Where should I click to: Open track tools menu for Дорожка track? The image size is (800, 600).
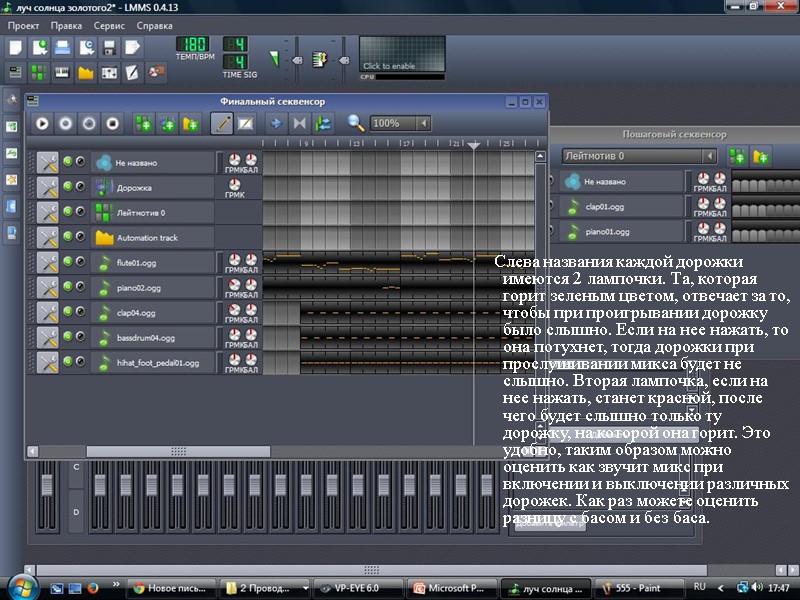click(x=47, y=188)
